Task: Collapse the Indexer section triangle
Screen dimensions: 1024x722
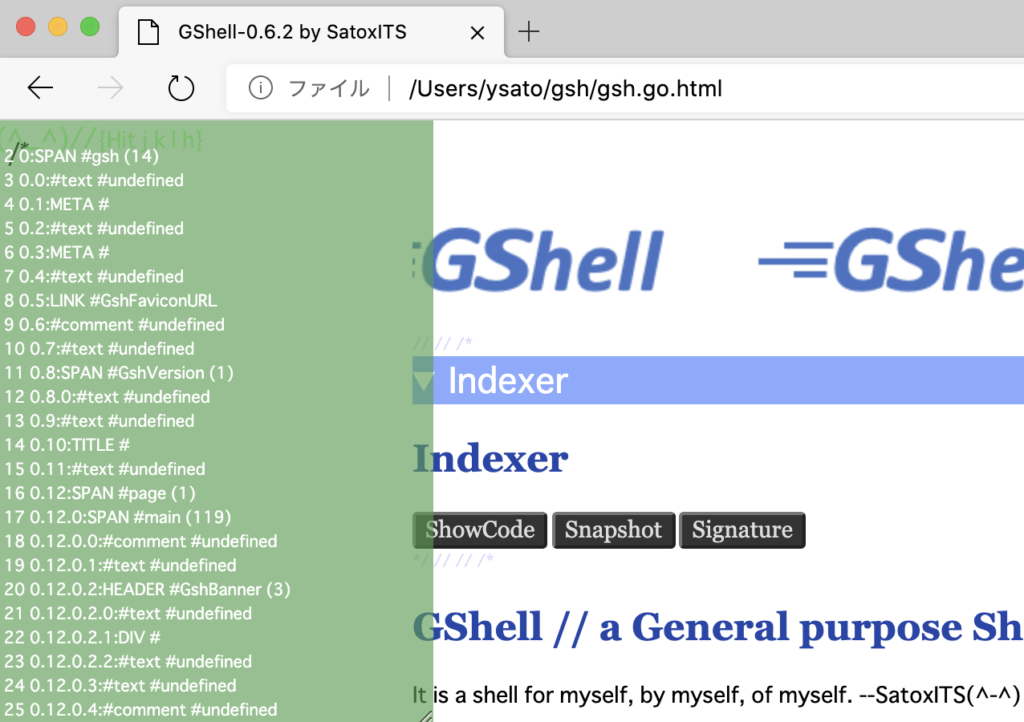Action: [424, 381]
